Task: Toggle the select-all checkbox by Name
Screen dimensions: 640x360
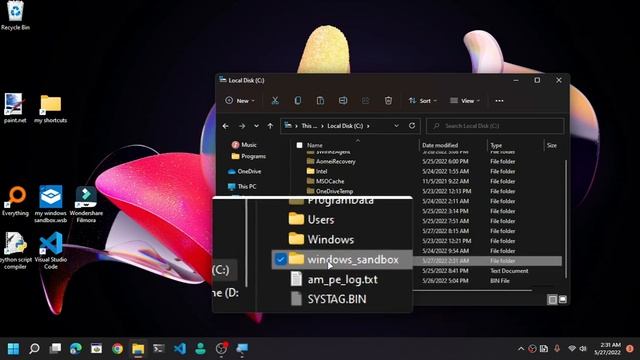Action: (299, 145)
